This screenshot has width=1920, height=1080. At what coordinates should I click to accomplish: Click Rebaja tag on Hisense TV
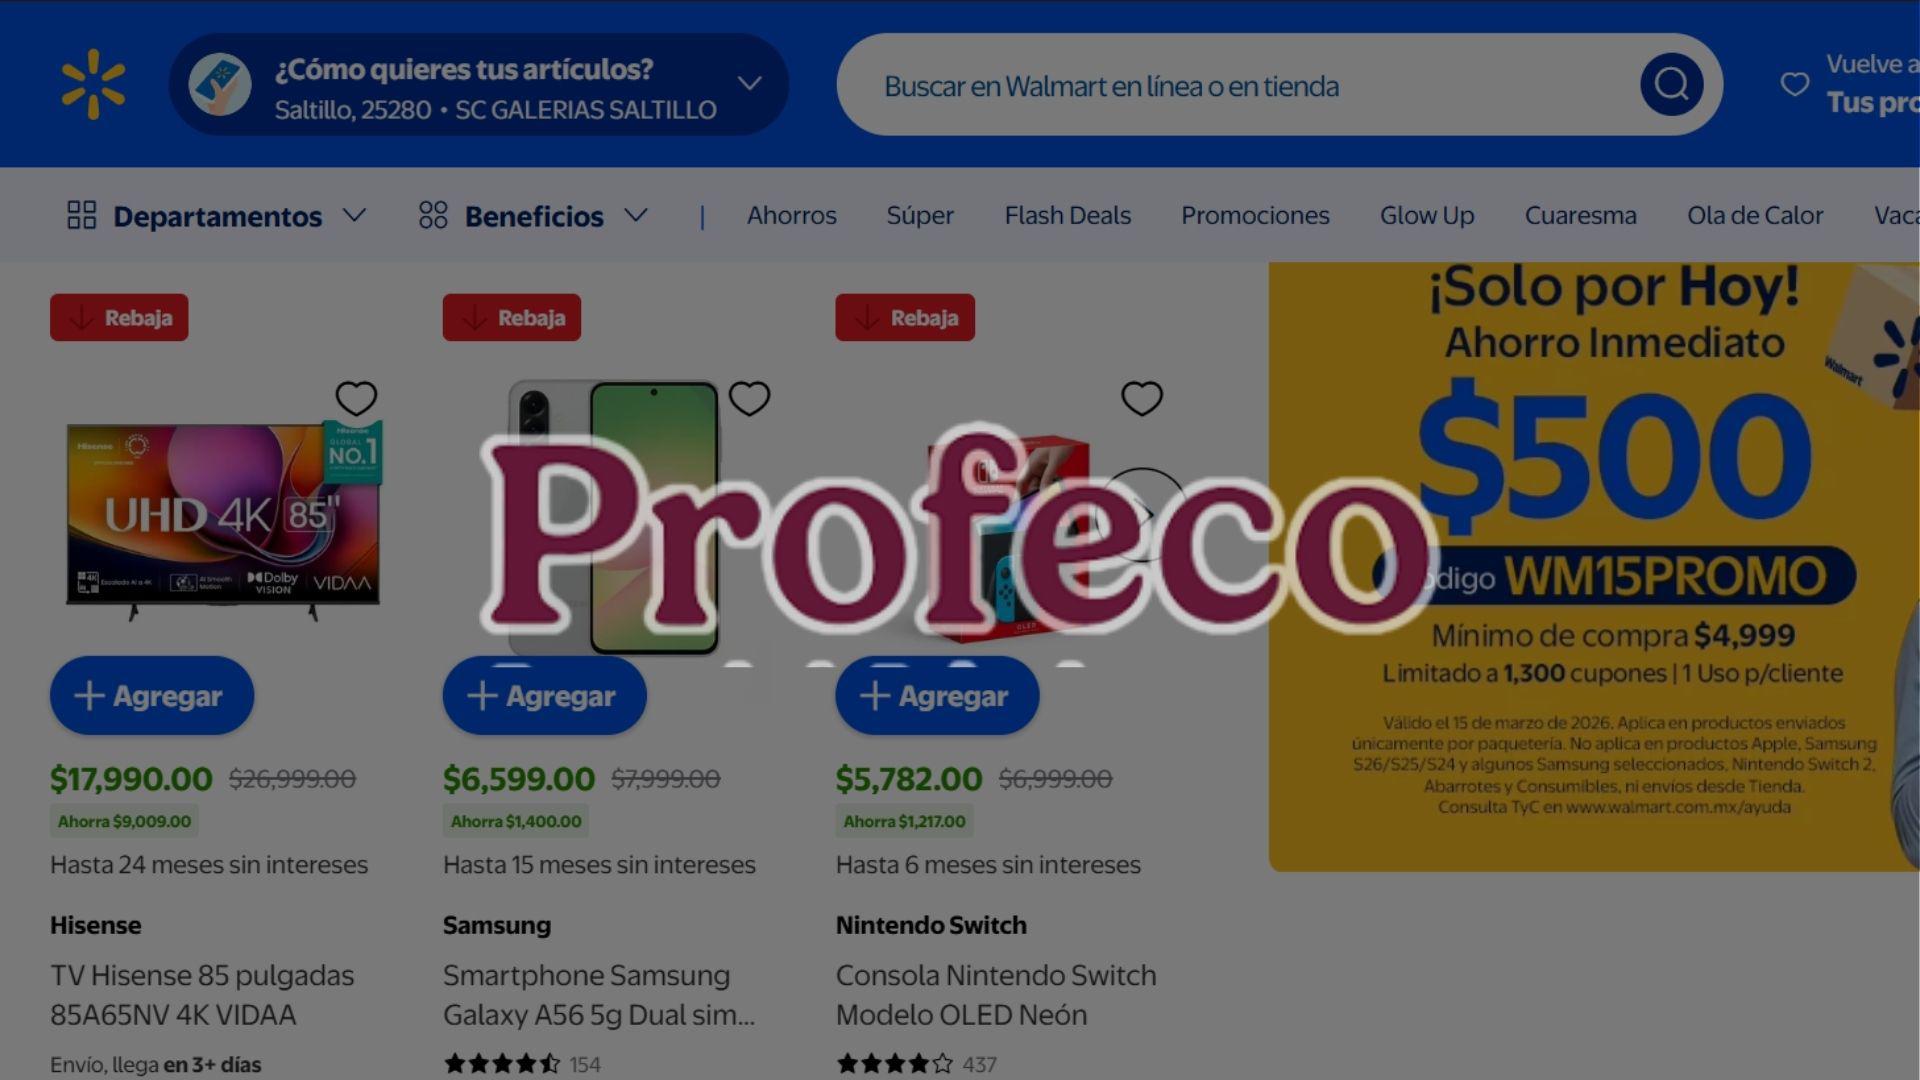point(119,318)
